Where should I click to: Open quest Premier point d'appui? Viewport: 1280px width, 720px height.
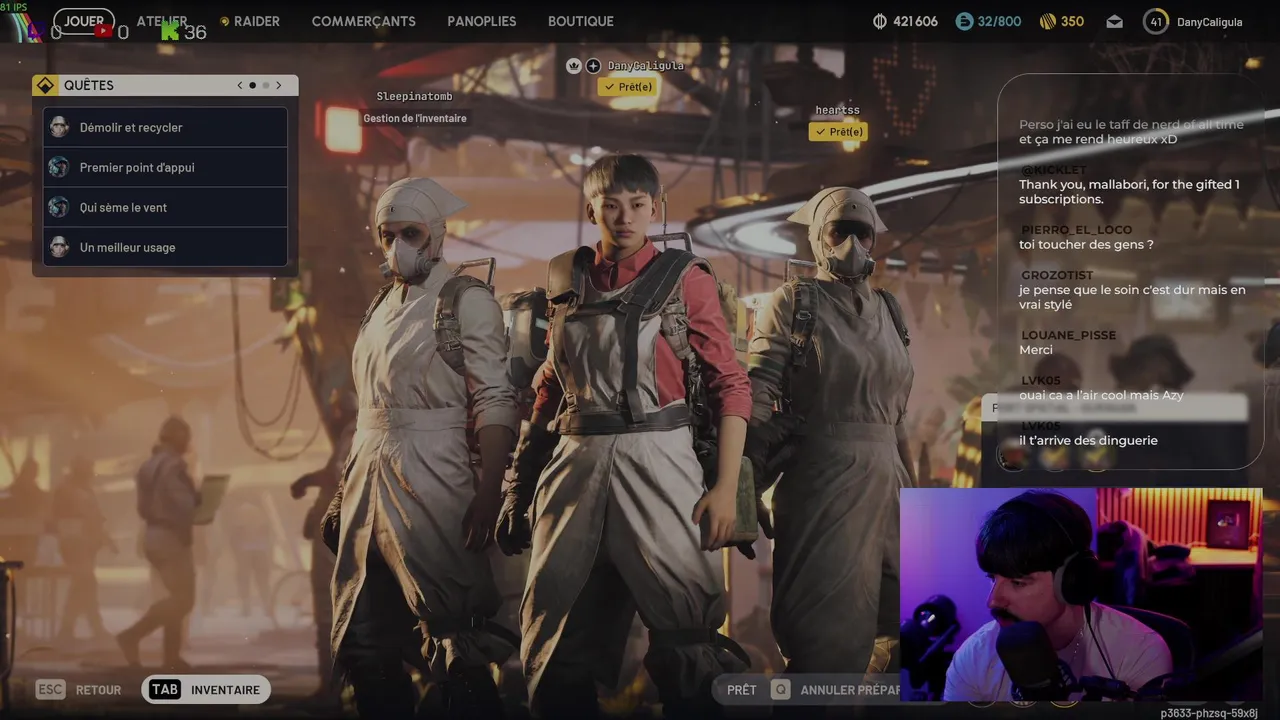click(165, 167)
